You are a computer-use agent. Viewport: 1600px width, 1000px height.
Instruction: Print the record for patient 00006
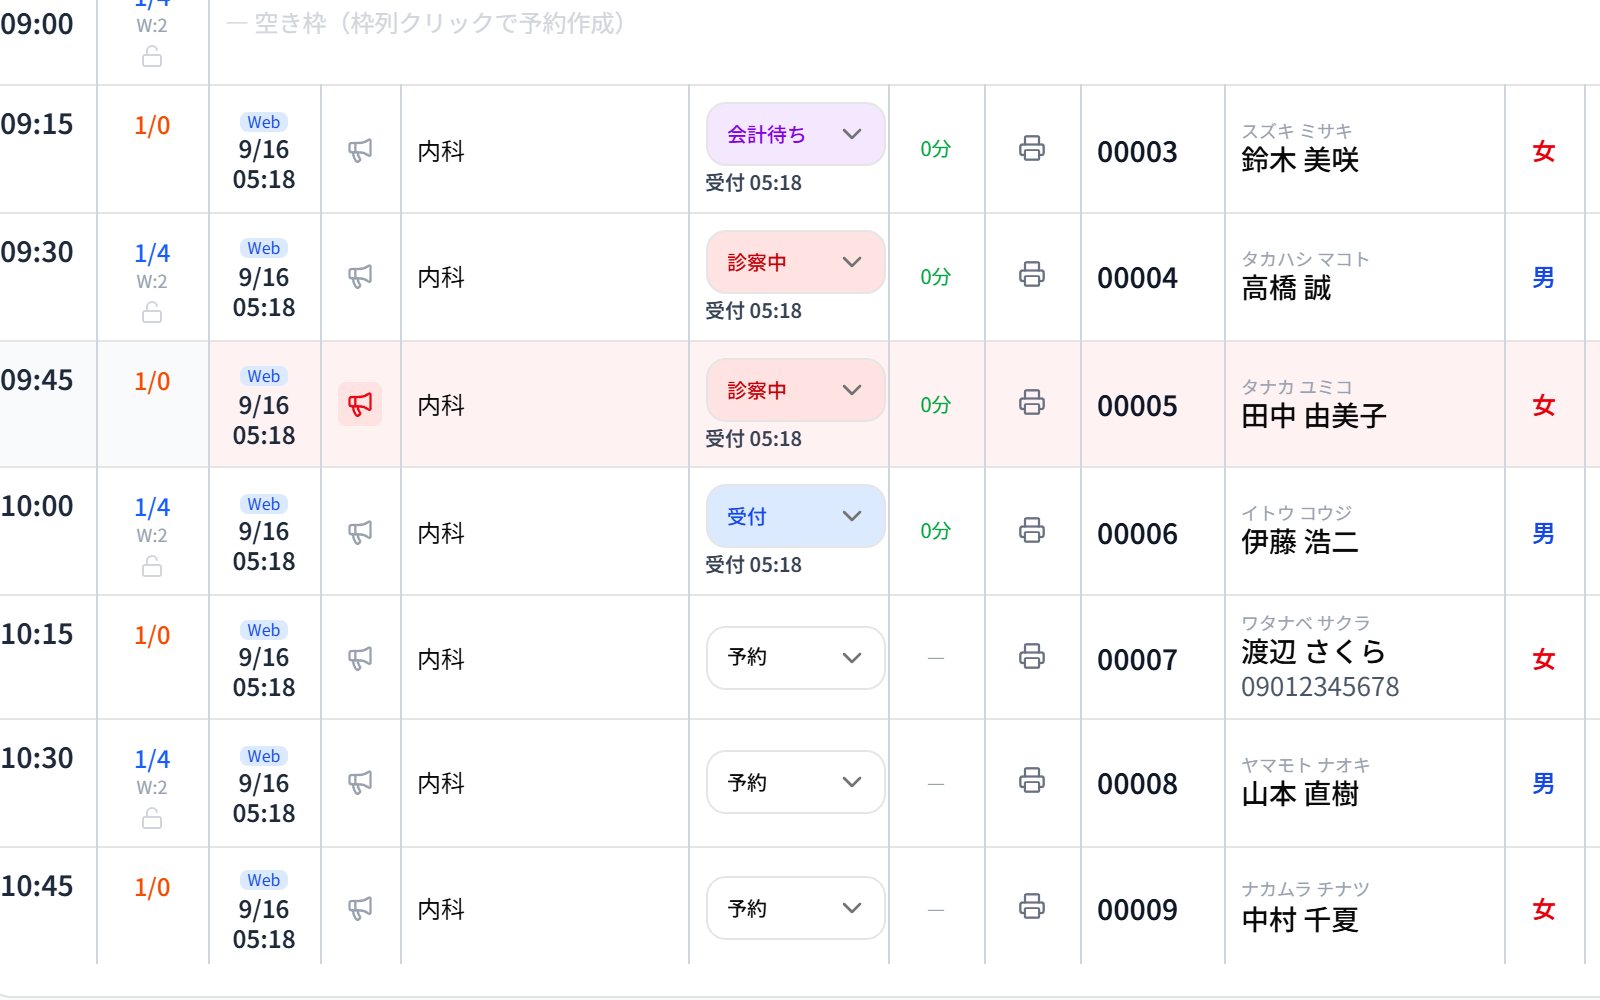pos(1032,530)
